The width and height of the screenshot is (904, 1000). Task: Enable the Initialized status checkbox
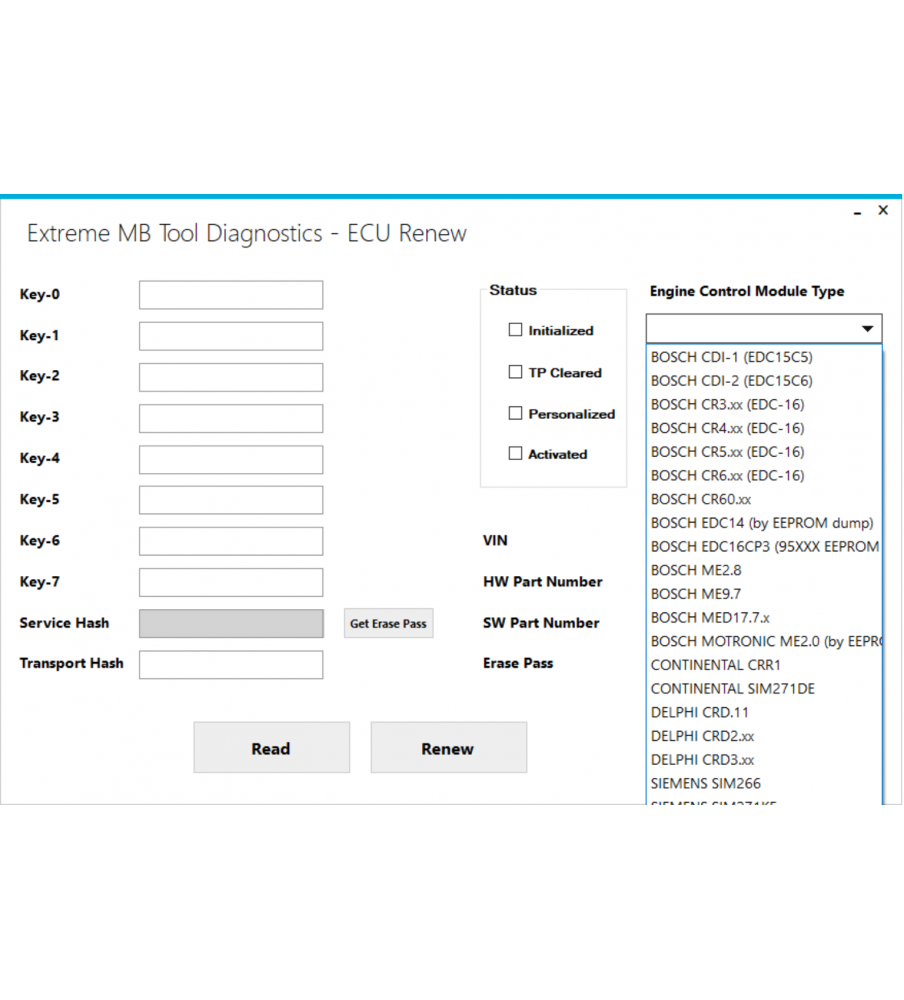[516, 329]
